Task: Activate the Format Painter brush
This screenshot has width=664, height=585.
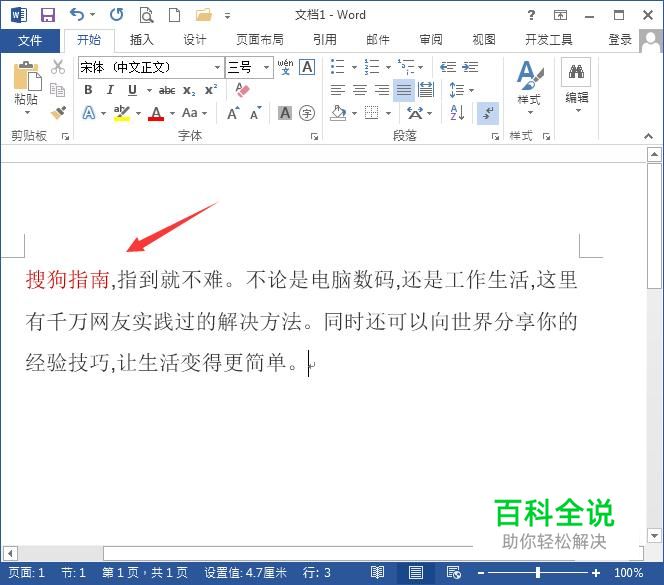Action: 58,112
